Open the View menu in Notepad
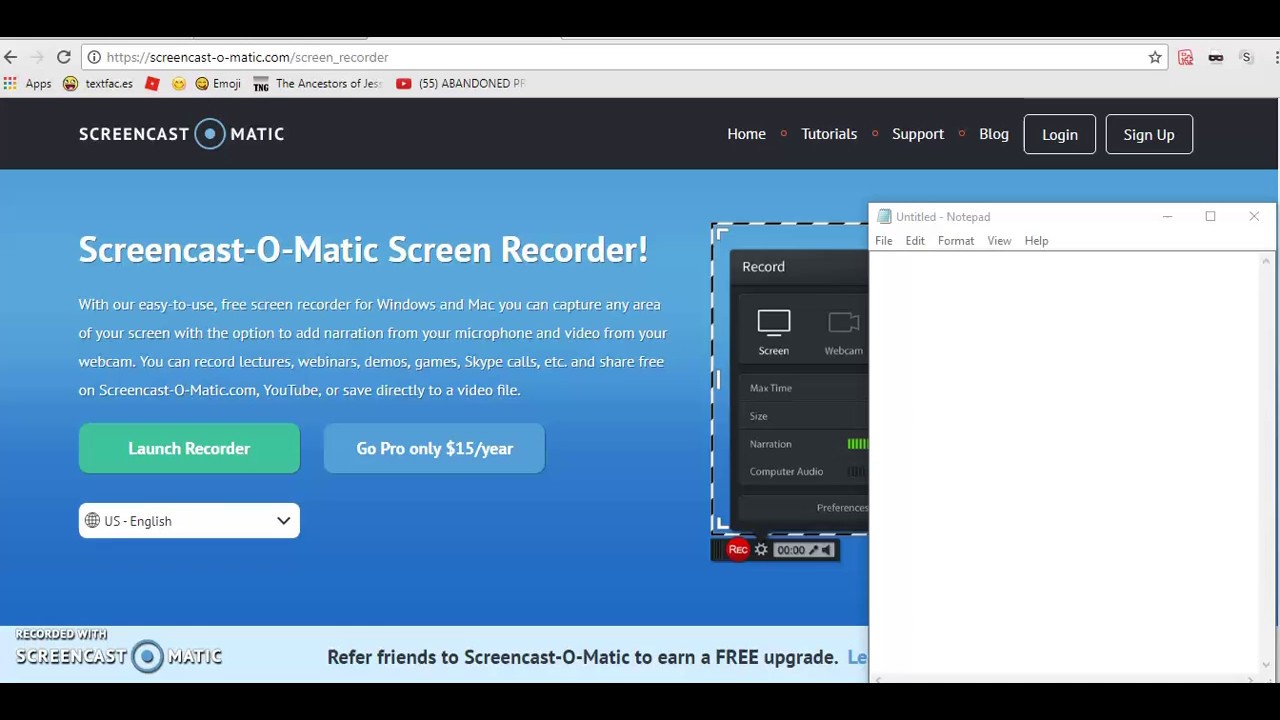The image size is (1280, 720). click(x=999, y=241)
